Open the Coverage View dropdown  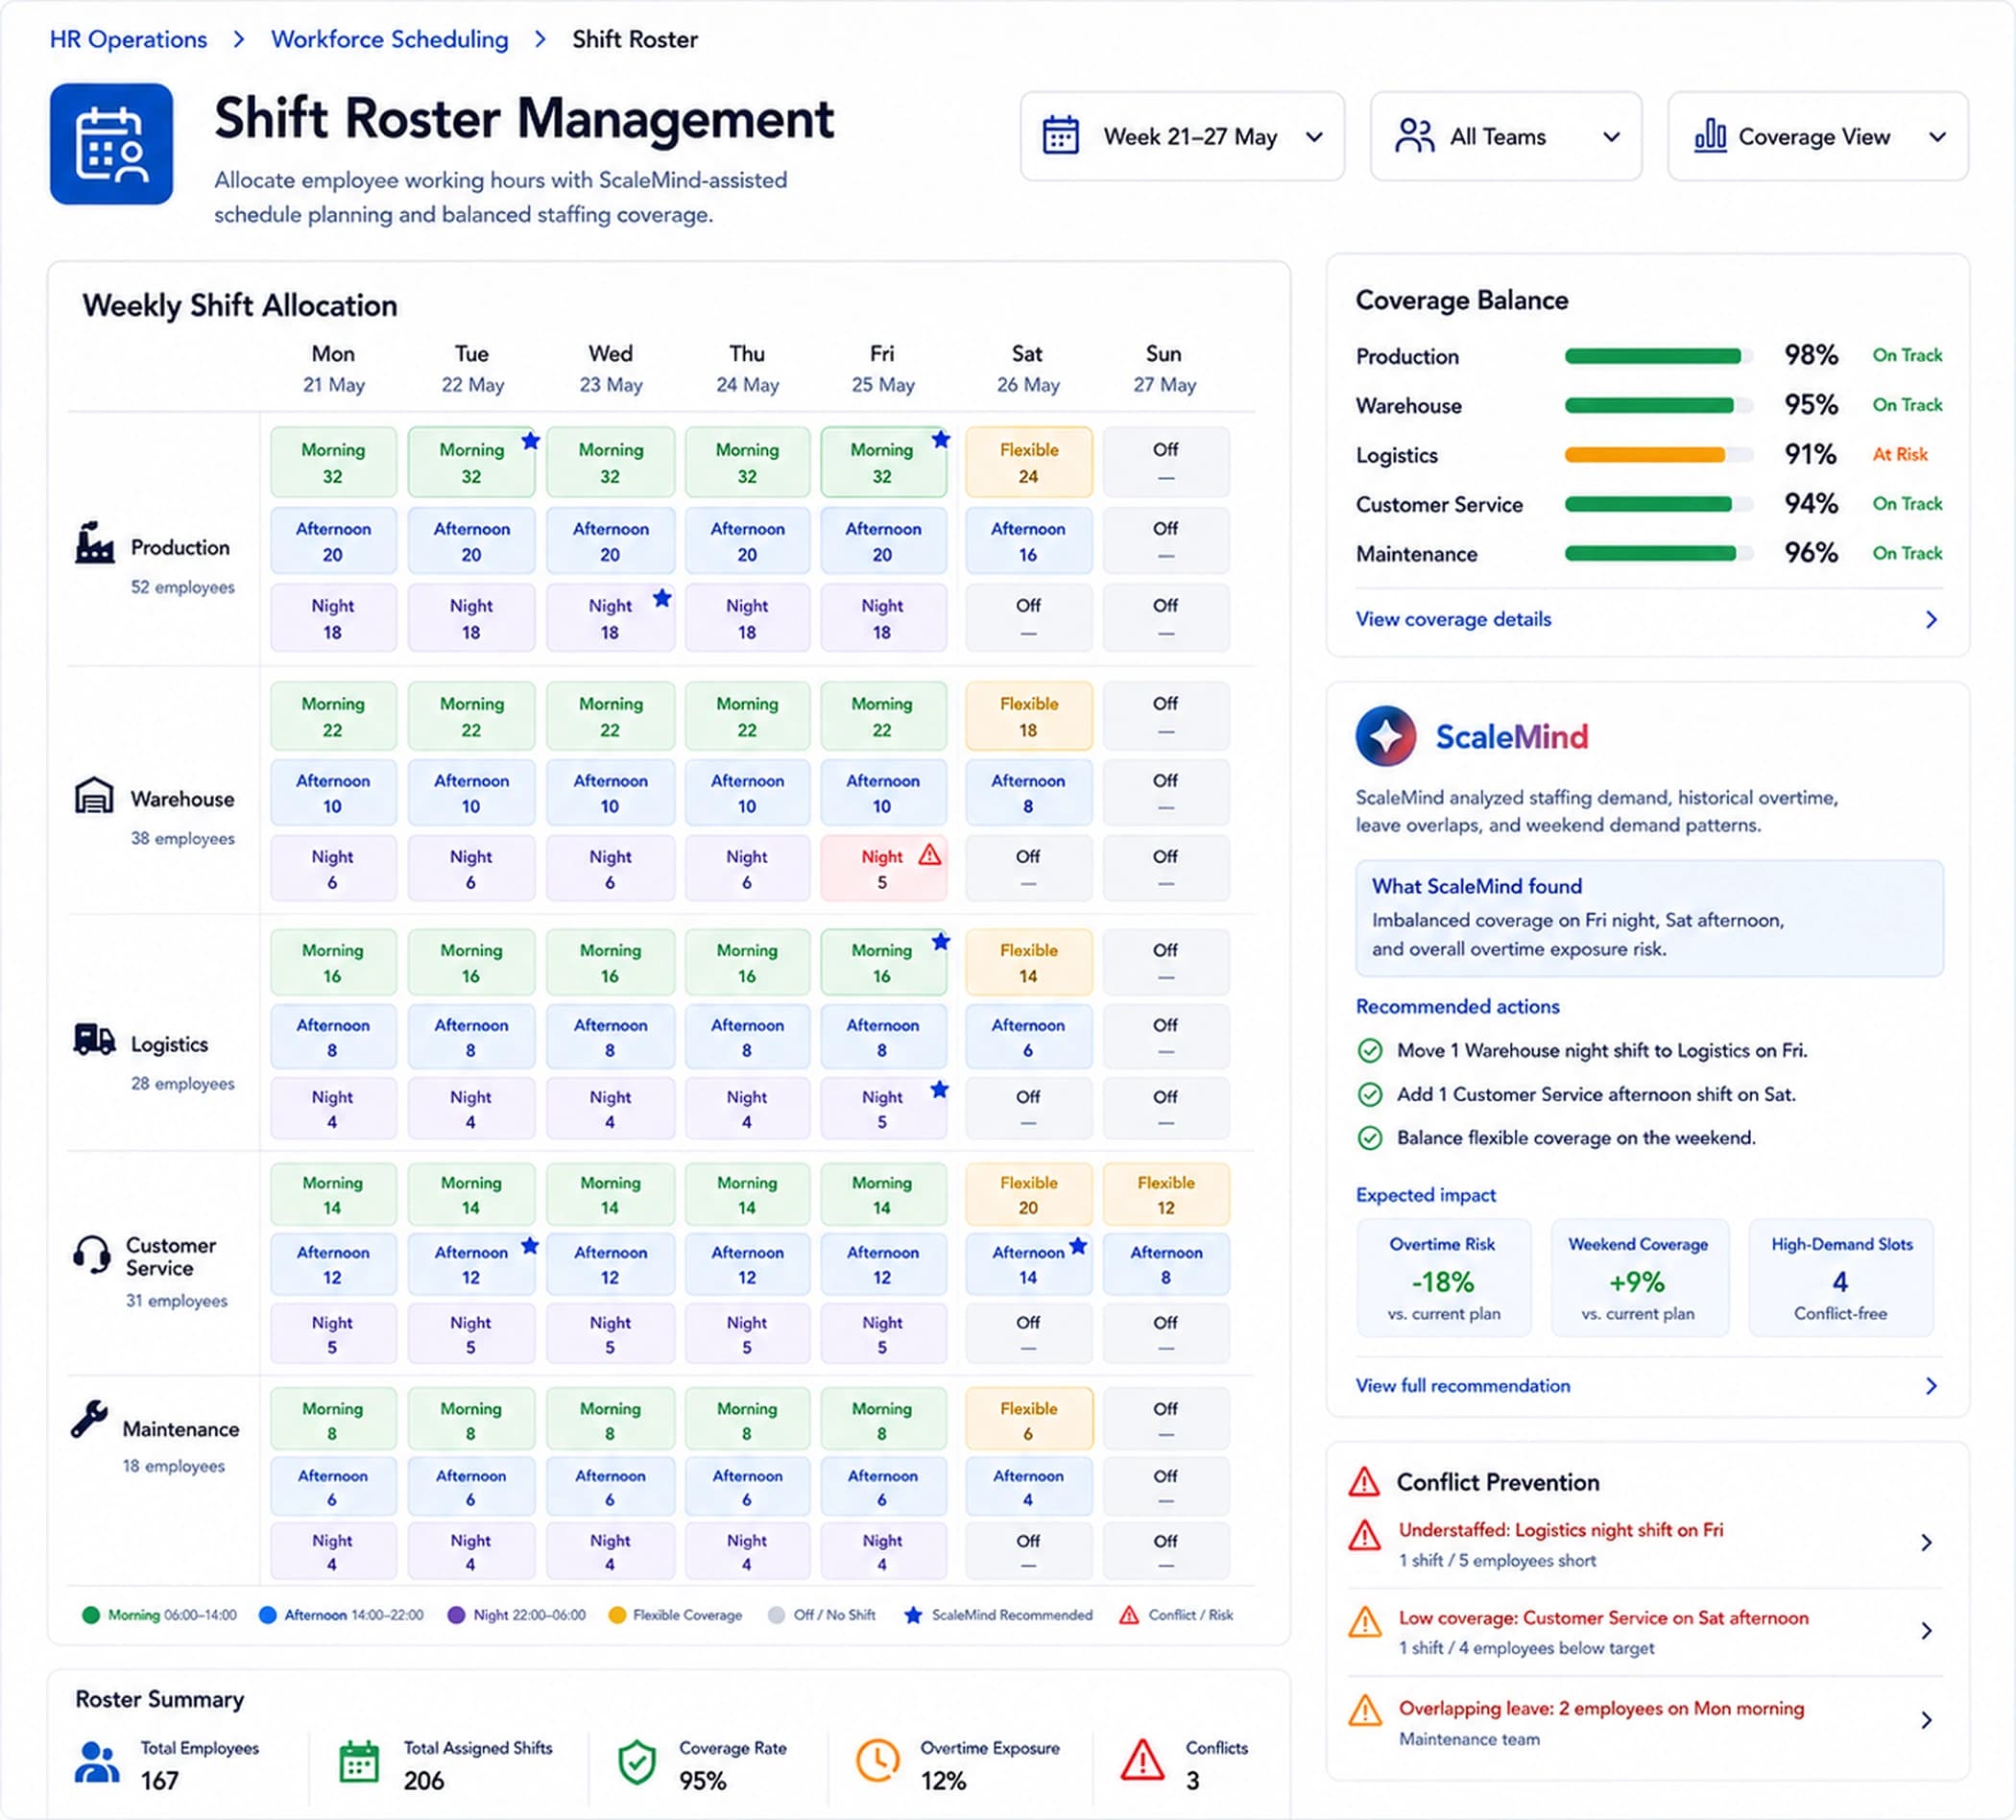tap(1818, 136)
